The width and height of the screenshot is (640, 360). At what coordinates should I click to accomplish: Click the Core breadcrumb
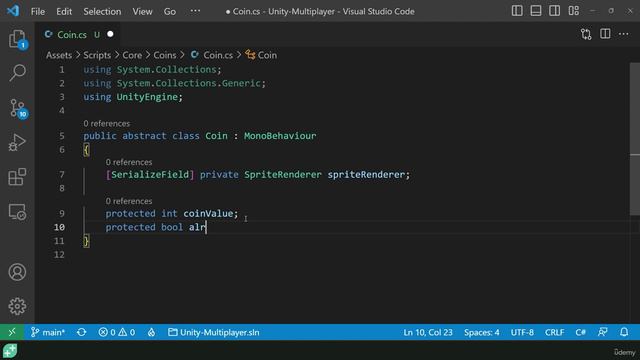(x=132, y=55)
